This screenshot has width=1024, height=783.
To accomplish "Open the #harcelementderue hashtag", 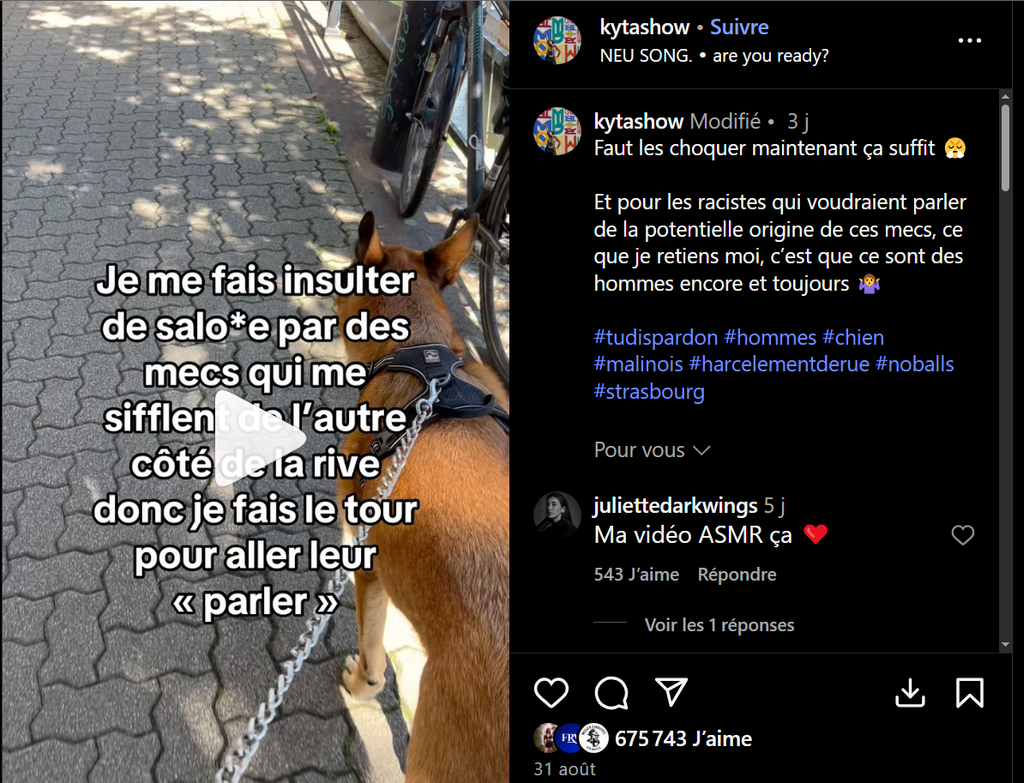I will [x=779, y=364].
